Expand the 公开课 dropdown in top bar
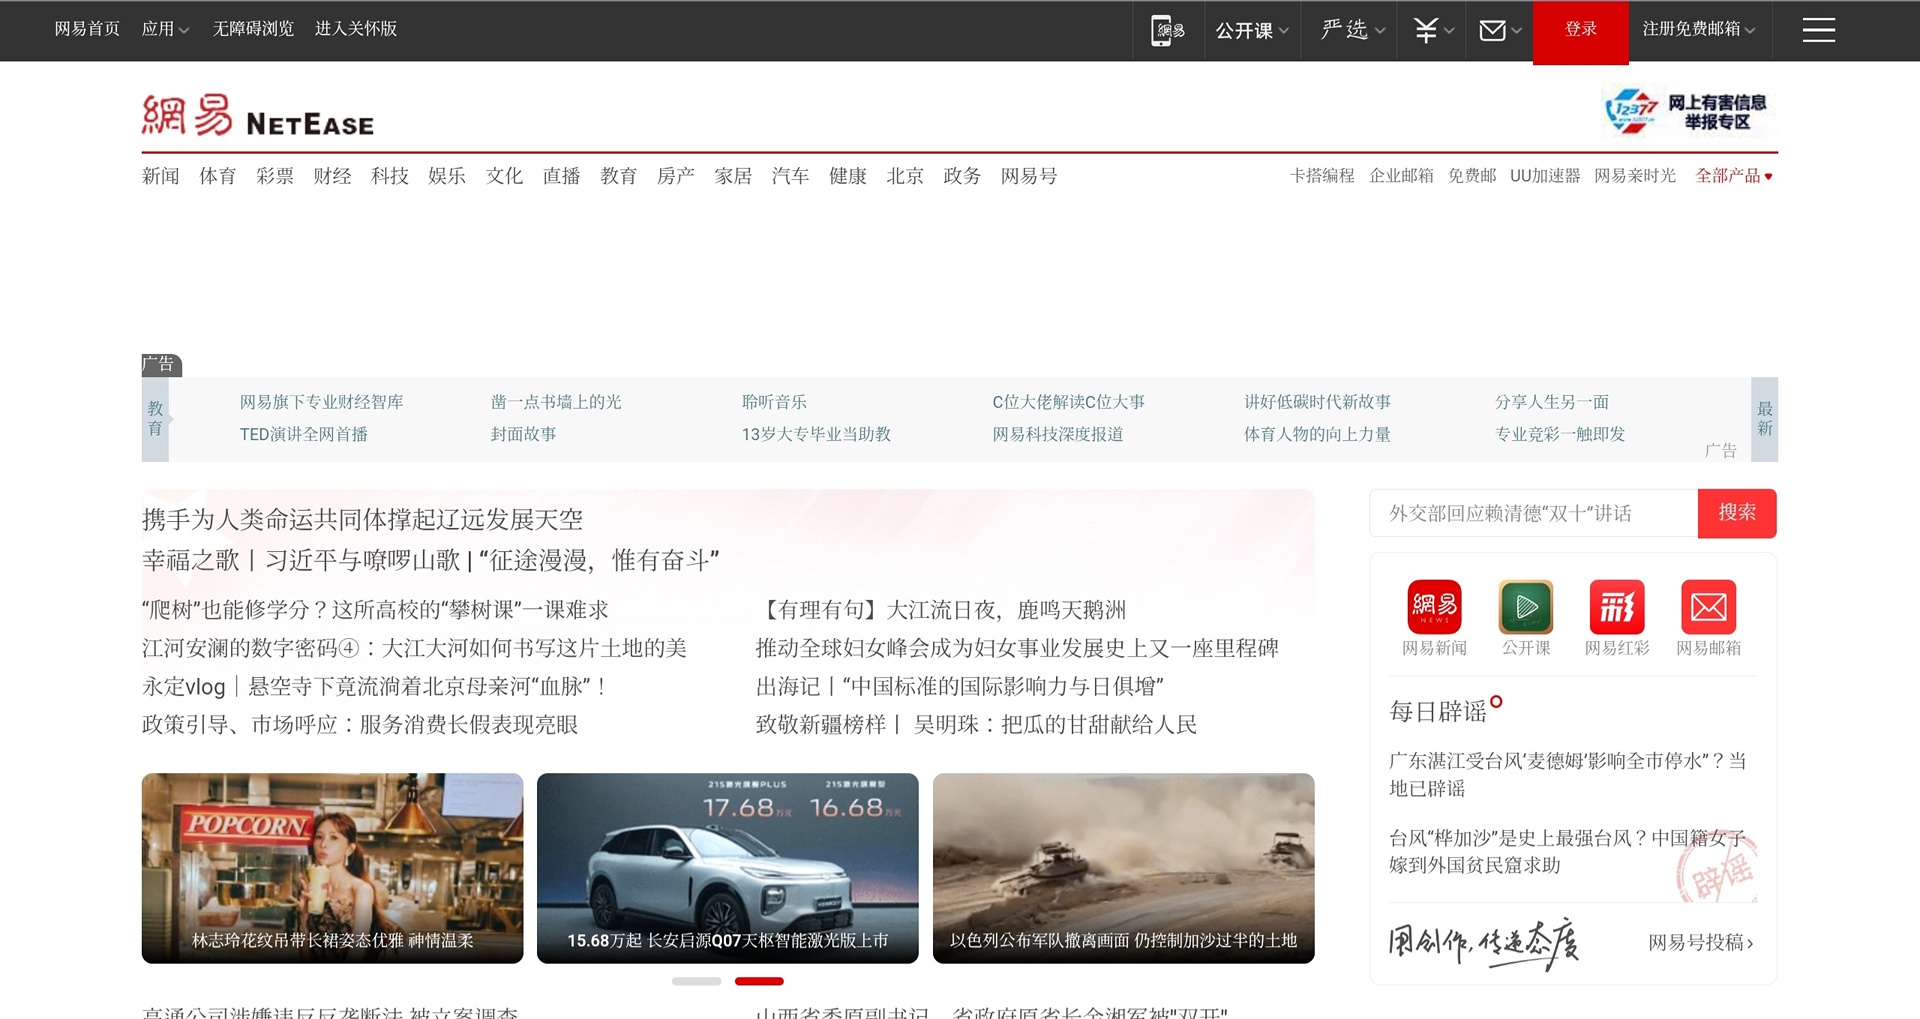1920x1019 pixels. tap(1252, 31)
